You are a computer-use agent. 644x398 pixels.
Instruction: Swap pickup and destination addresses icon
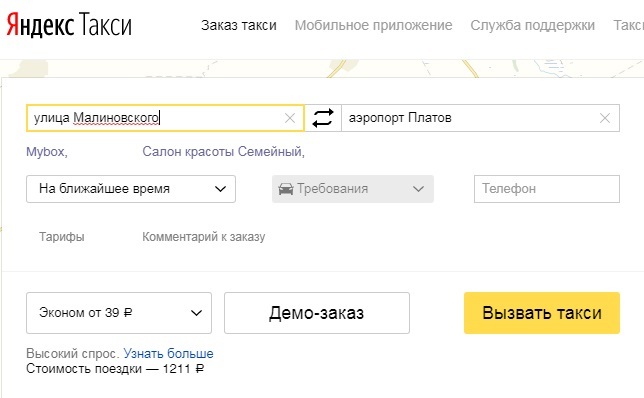[323, 118]
